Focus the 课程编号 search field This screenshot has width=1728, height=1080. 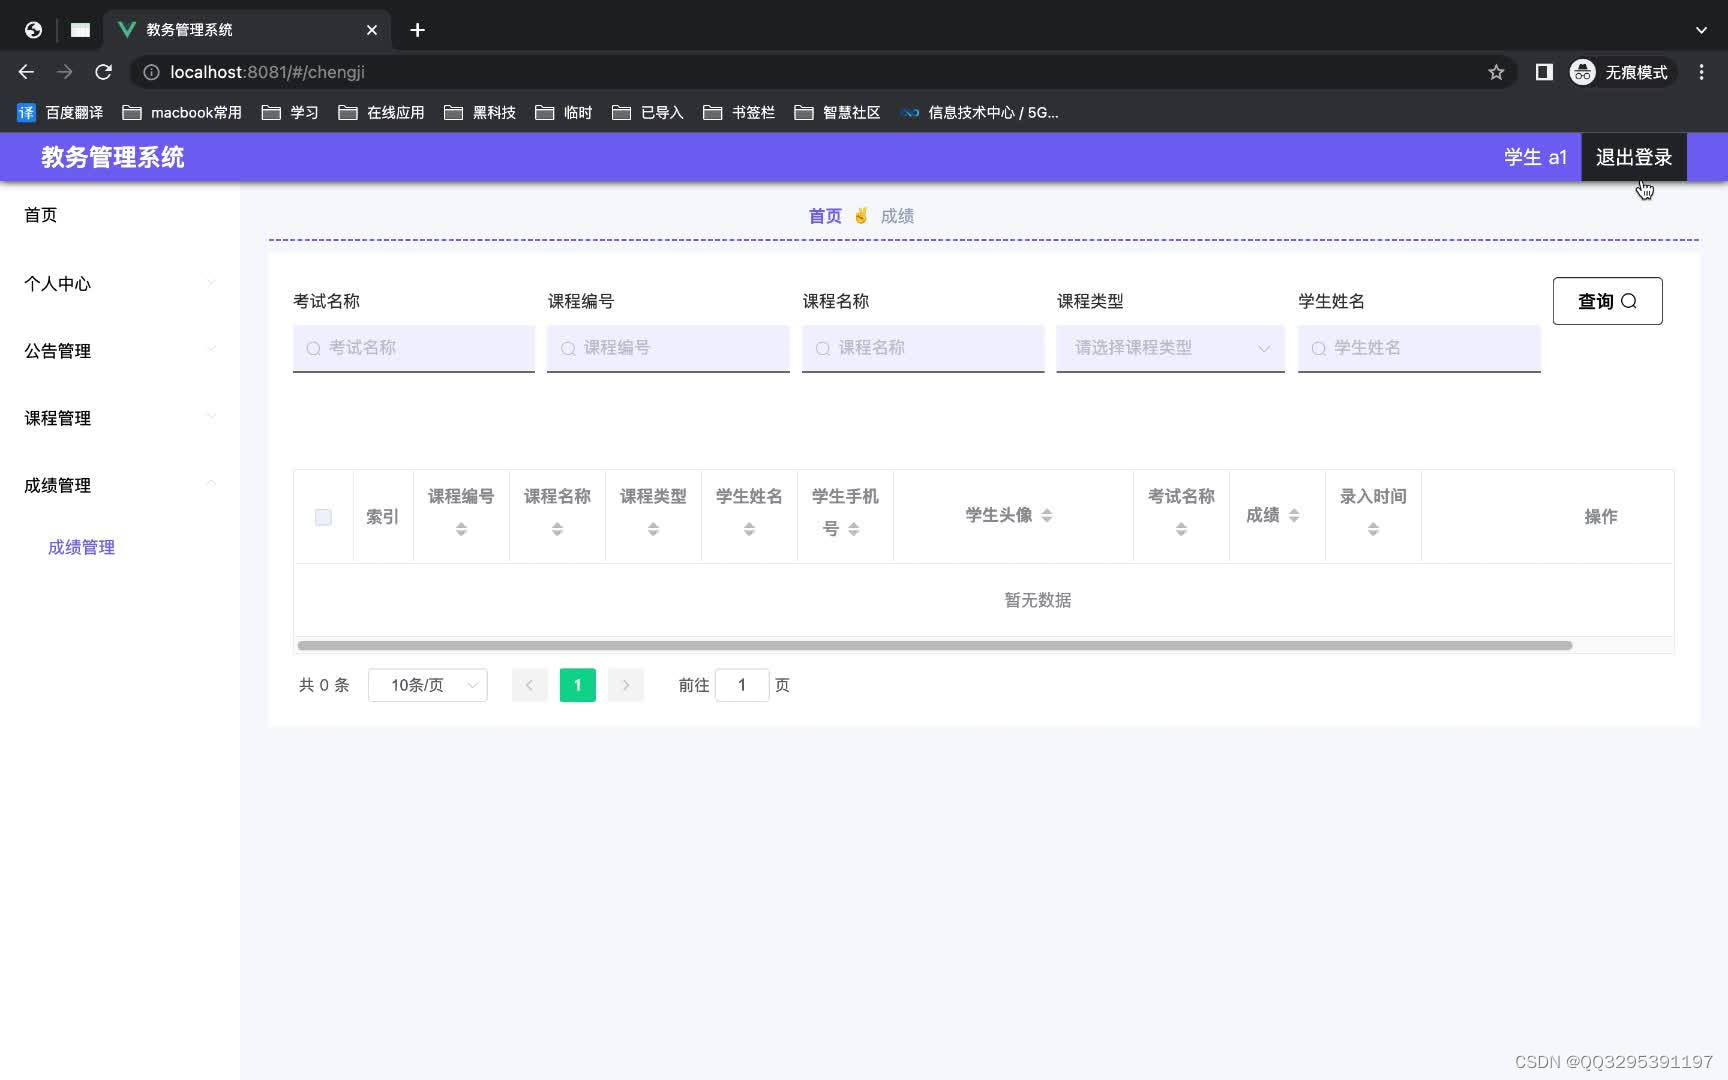tap(668, 348)
